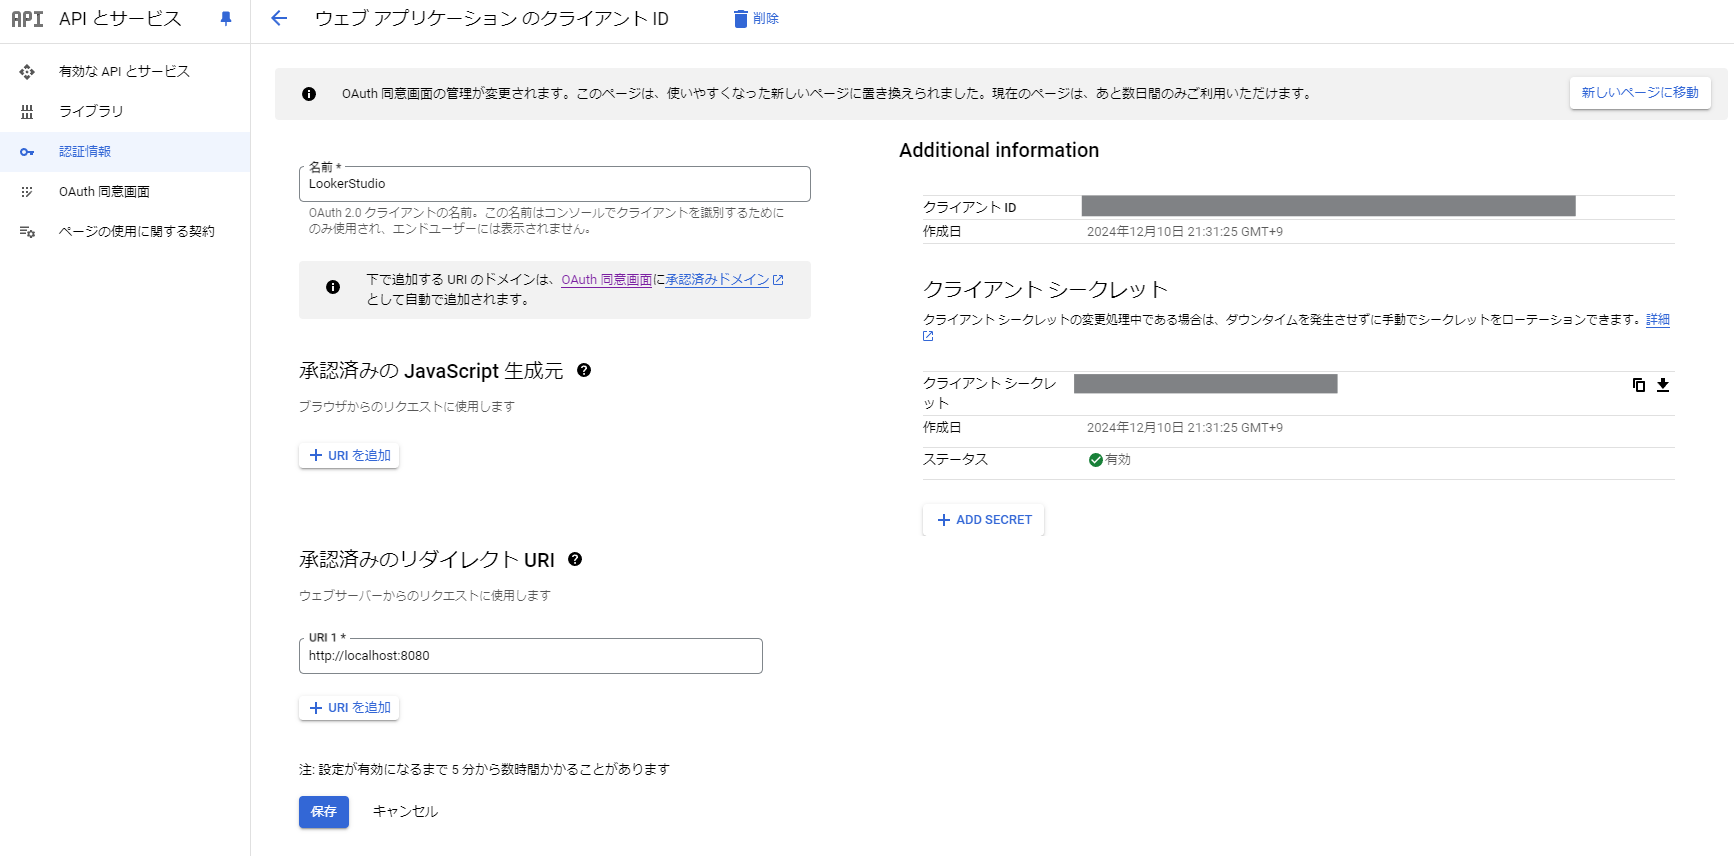Screen dimensions: 1734x856
Task: Focus the URI 1 field with localhost:8080
Action: pyautogui.click(x=531, y=656)
